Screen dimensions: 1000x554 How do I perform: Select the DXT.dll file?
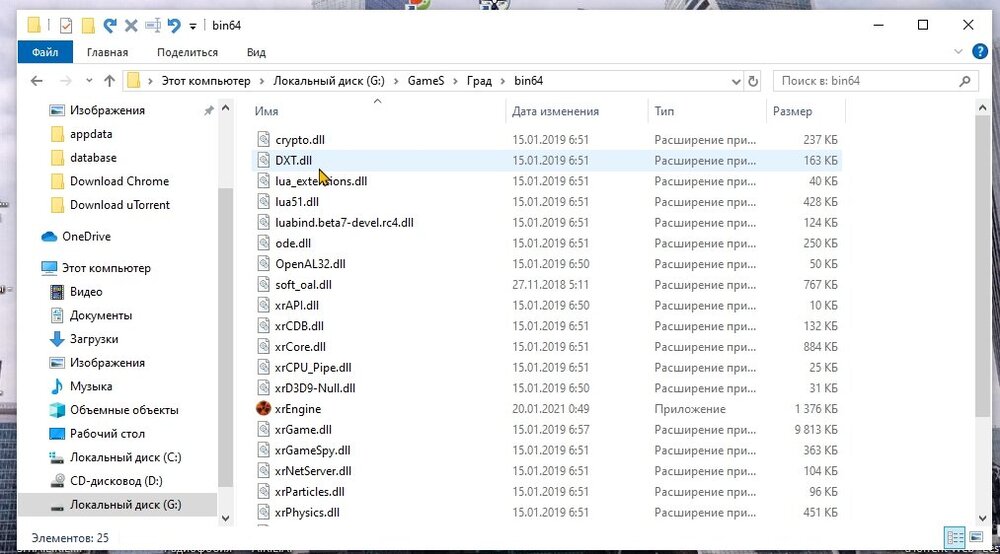(x=293, y=160)
